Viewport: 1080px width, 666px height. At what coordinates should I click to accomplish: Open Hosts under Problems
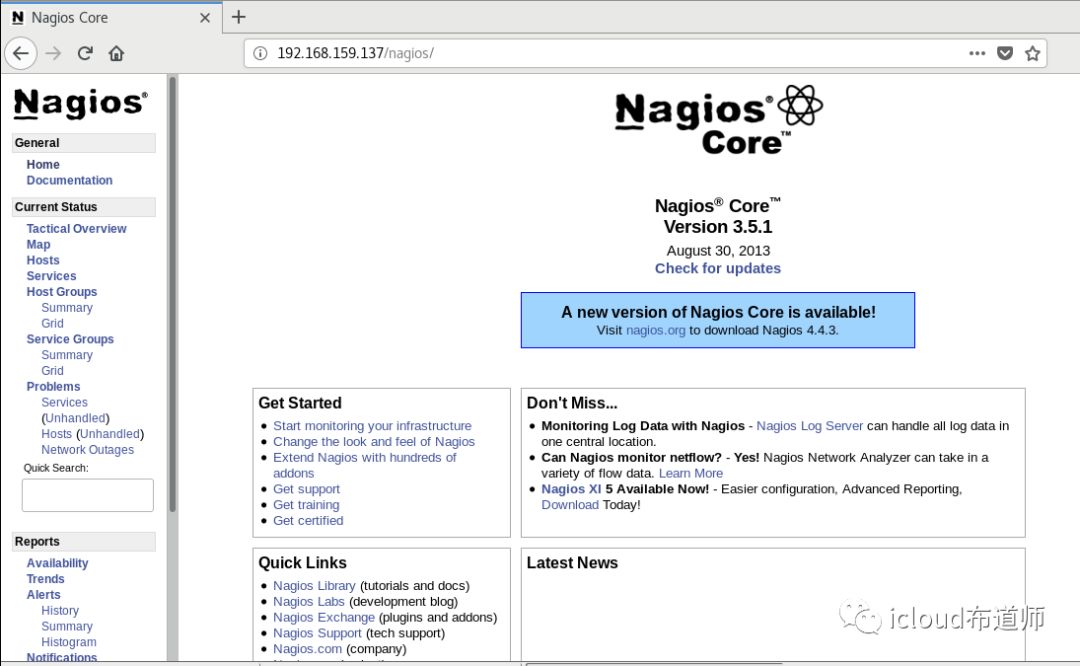pos(56,435)
